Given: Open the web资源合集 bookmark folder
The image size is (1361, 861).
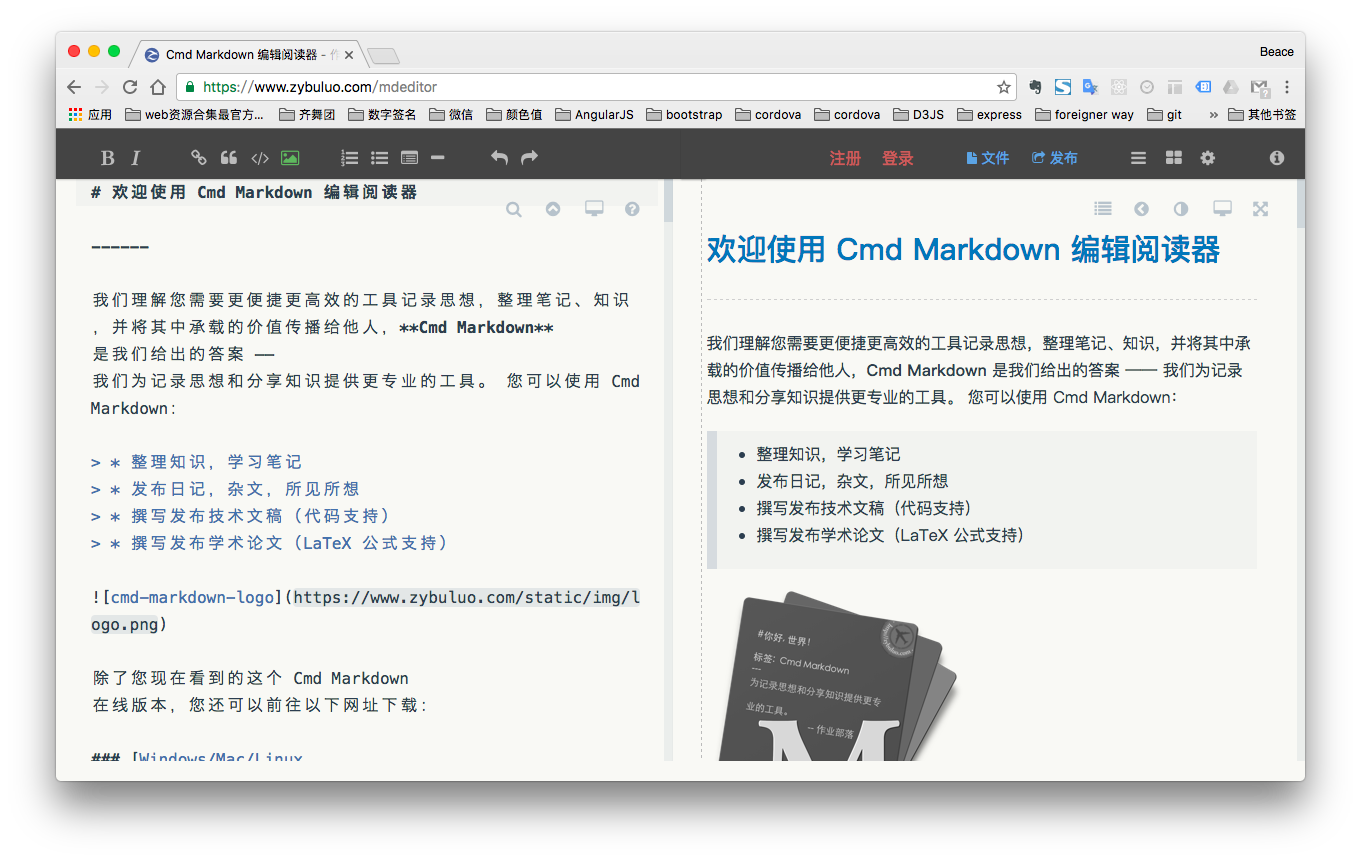Looking at the screenshot, I should point(195,114).
